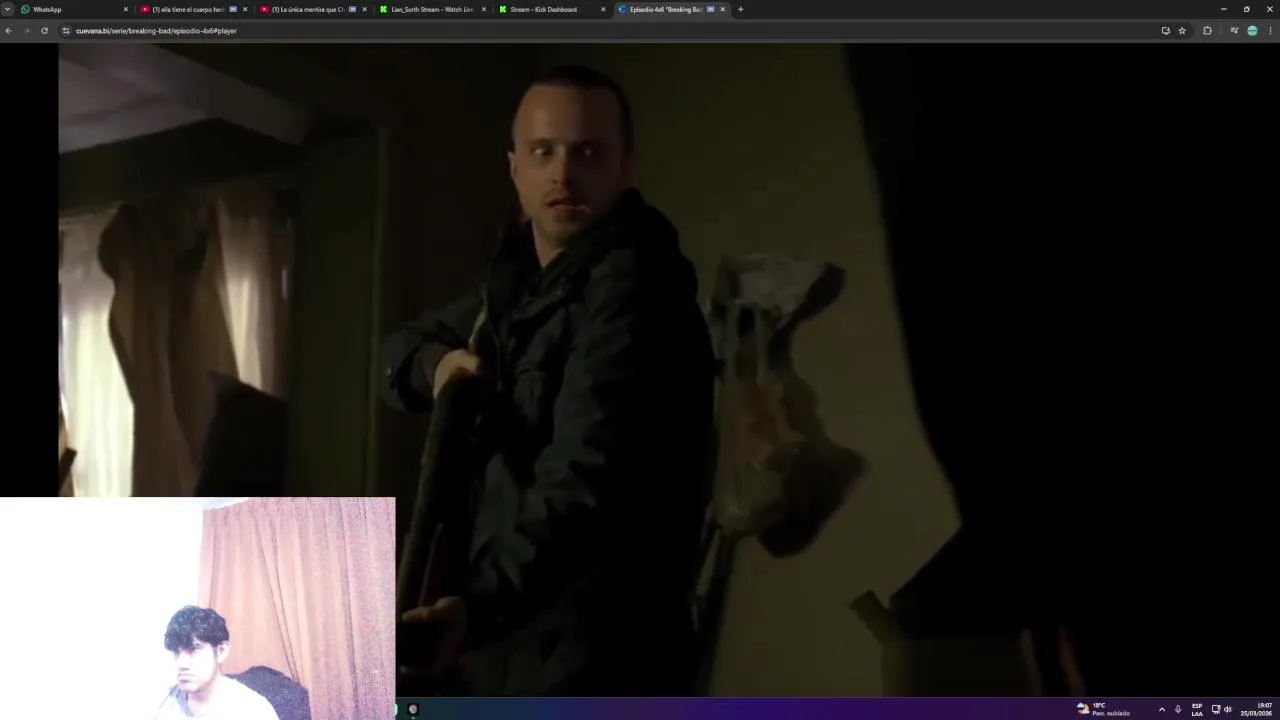Open the Chrome profile avatar
Viewport: 1280px width, 720px height.
point(1252,31)
